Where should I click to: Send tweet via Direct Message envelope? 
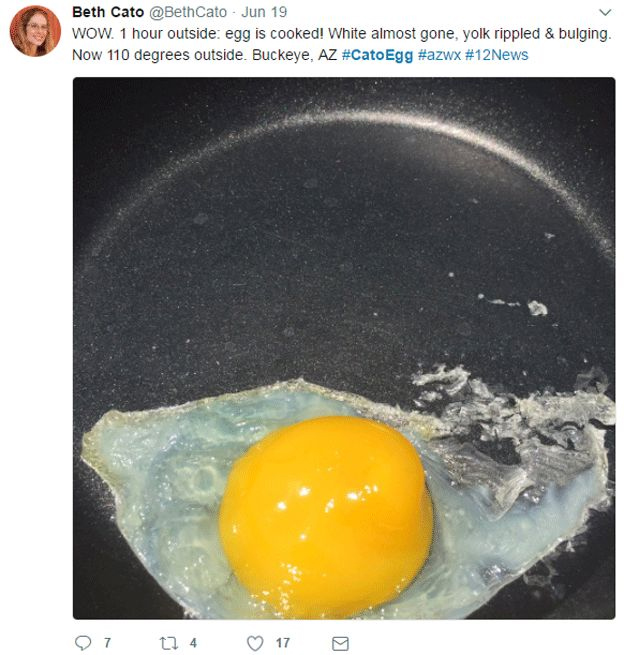pos(340,643)
